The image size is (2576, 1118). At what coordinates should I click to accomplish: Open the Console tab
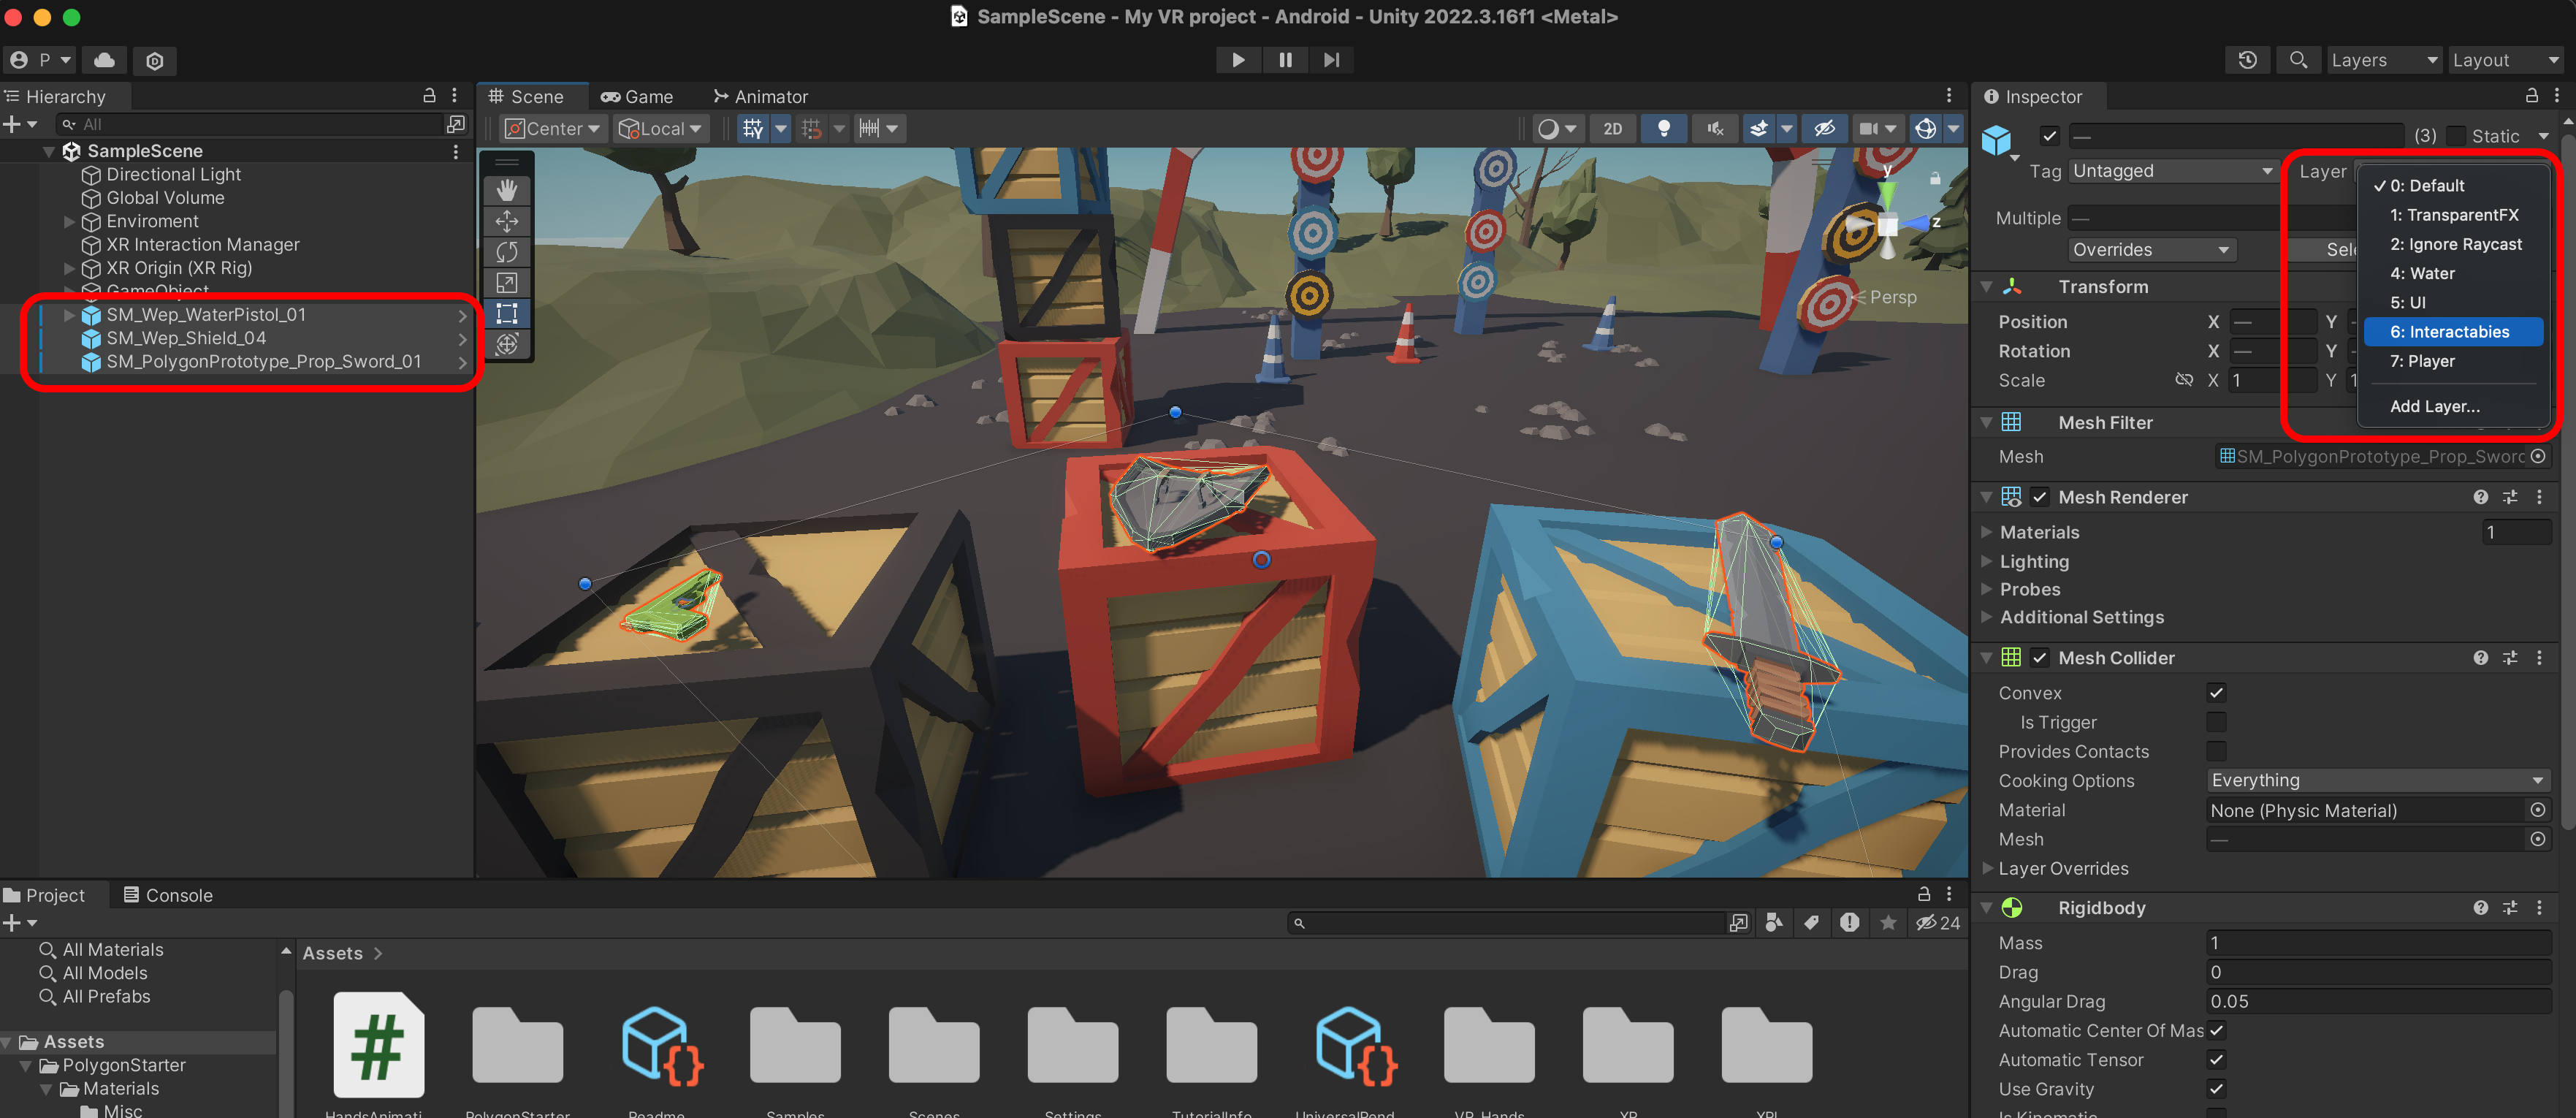168,895
